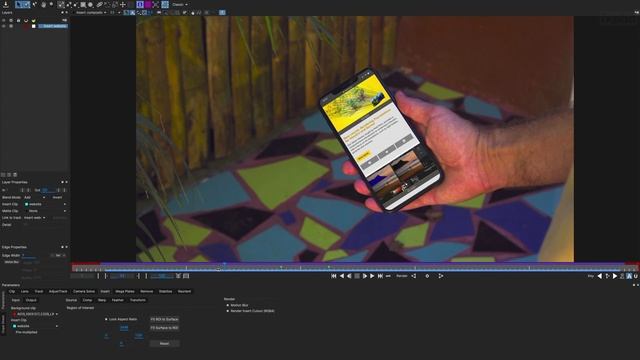Image resolution: width=640 pixels, height=360 pixels.
Task: Open the Insert Clip dropdown in Parameters
Action: pos(35,326)
